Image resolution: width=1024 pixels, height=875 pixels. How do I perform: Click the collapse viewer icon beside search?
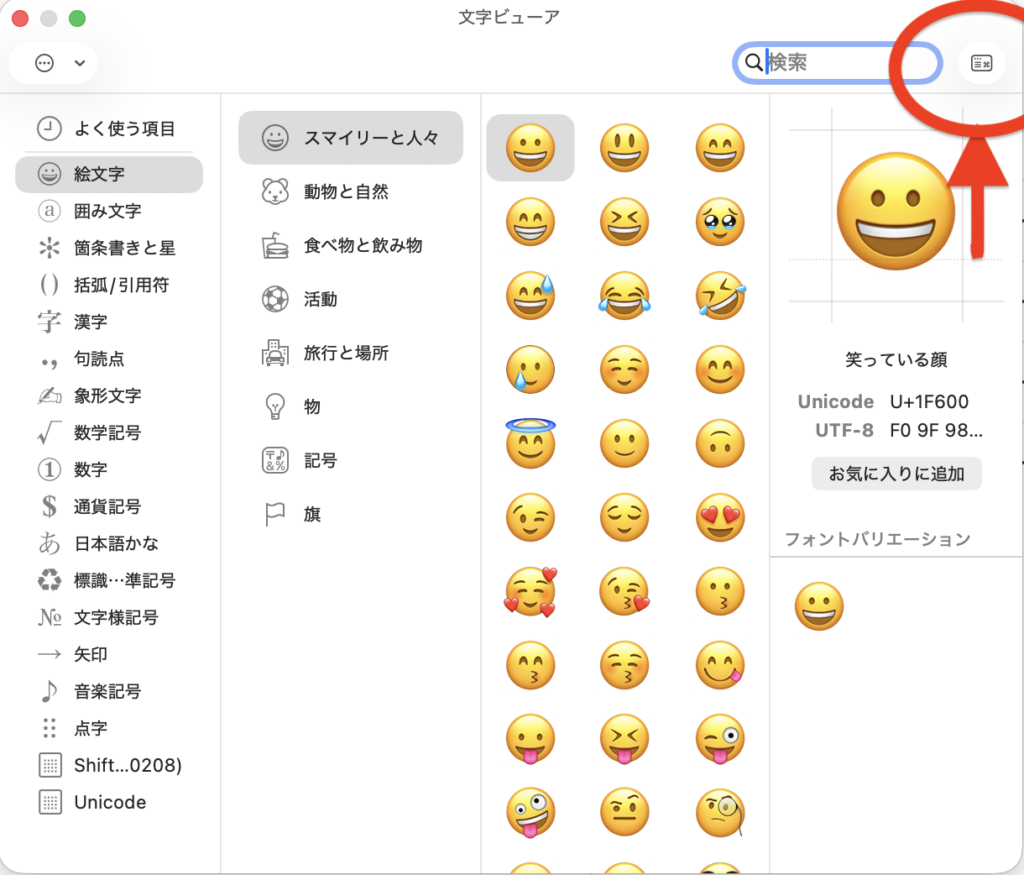click(x=981, y=63)
